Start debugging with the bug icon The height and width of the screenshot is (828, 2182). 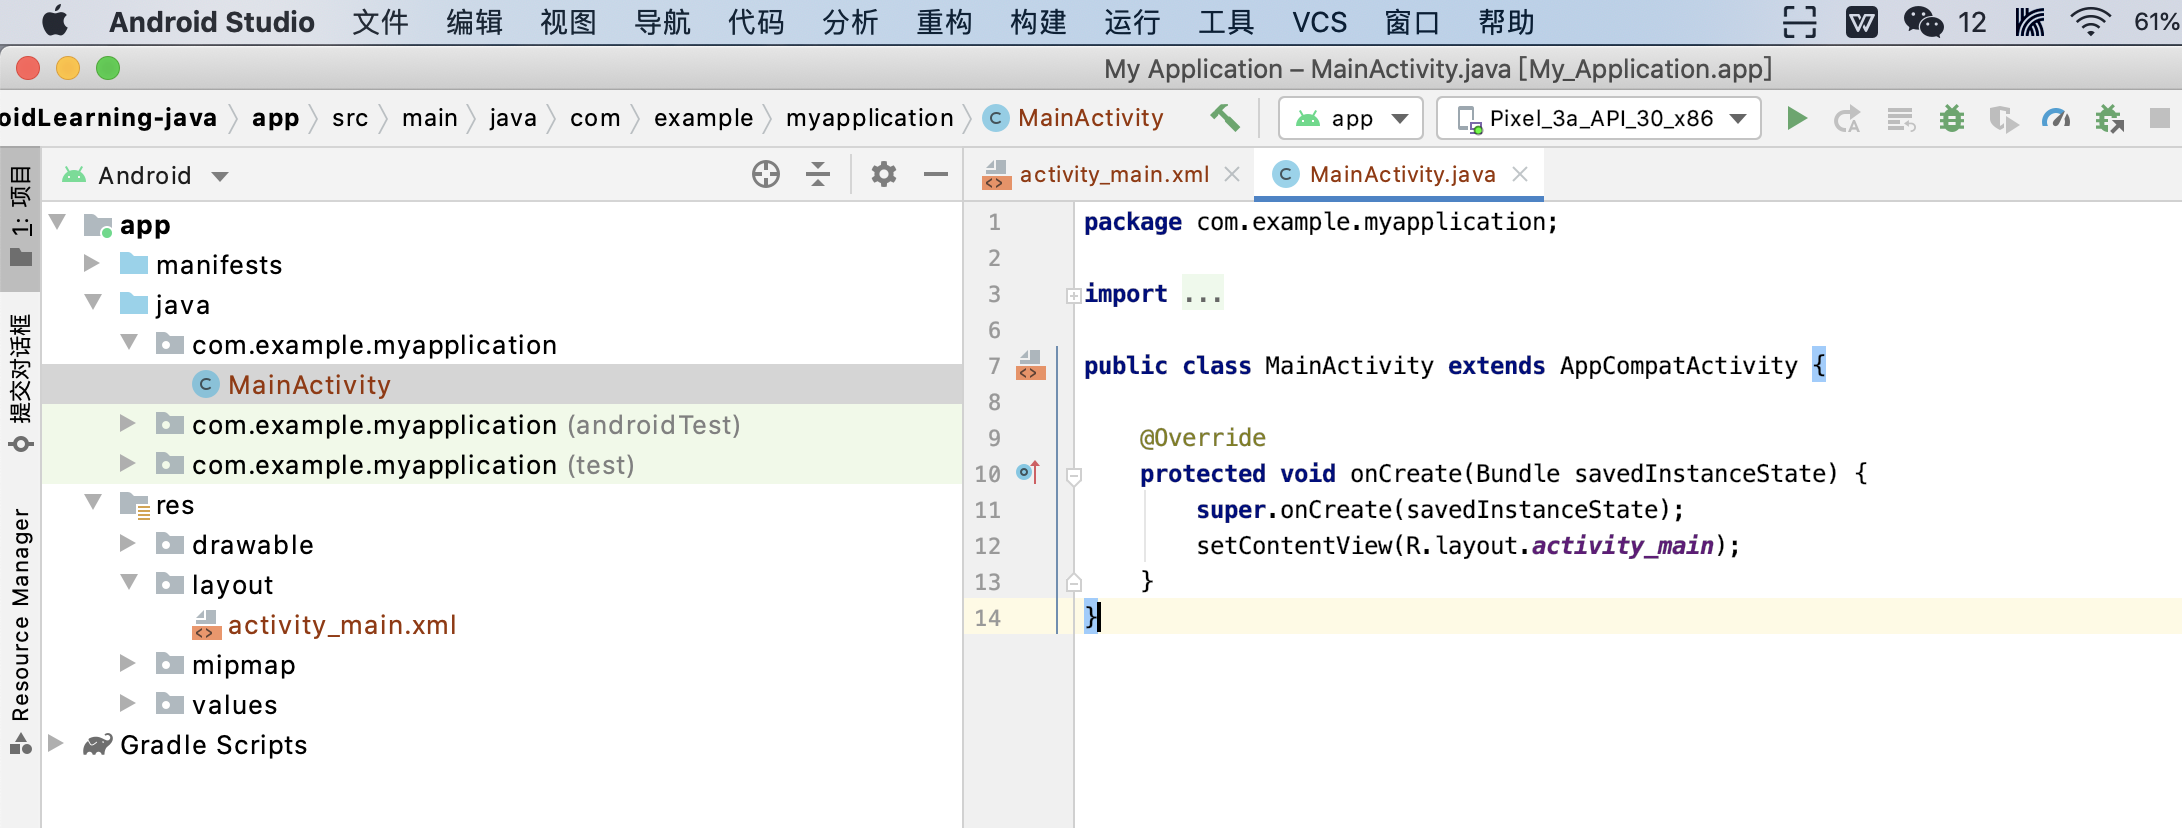[x=1951, y=119]
